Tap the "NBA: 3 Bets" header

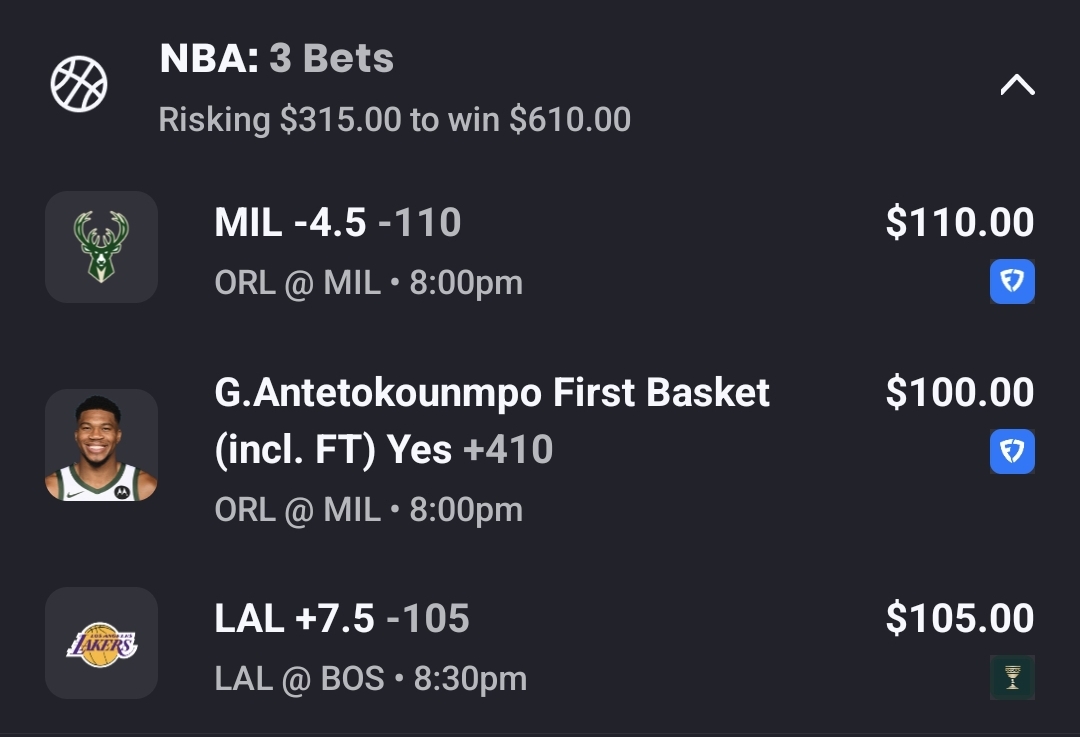pos(276,59)
